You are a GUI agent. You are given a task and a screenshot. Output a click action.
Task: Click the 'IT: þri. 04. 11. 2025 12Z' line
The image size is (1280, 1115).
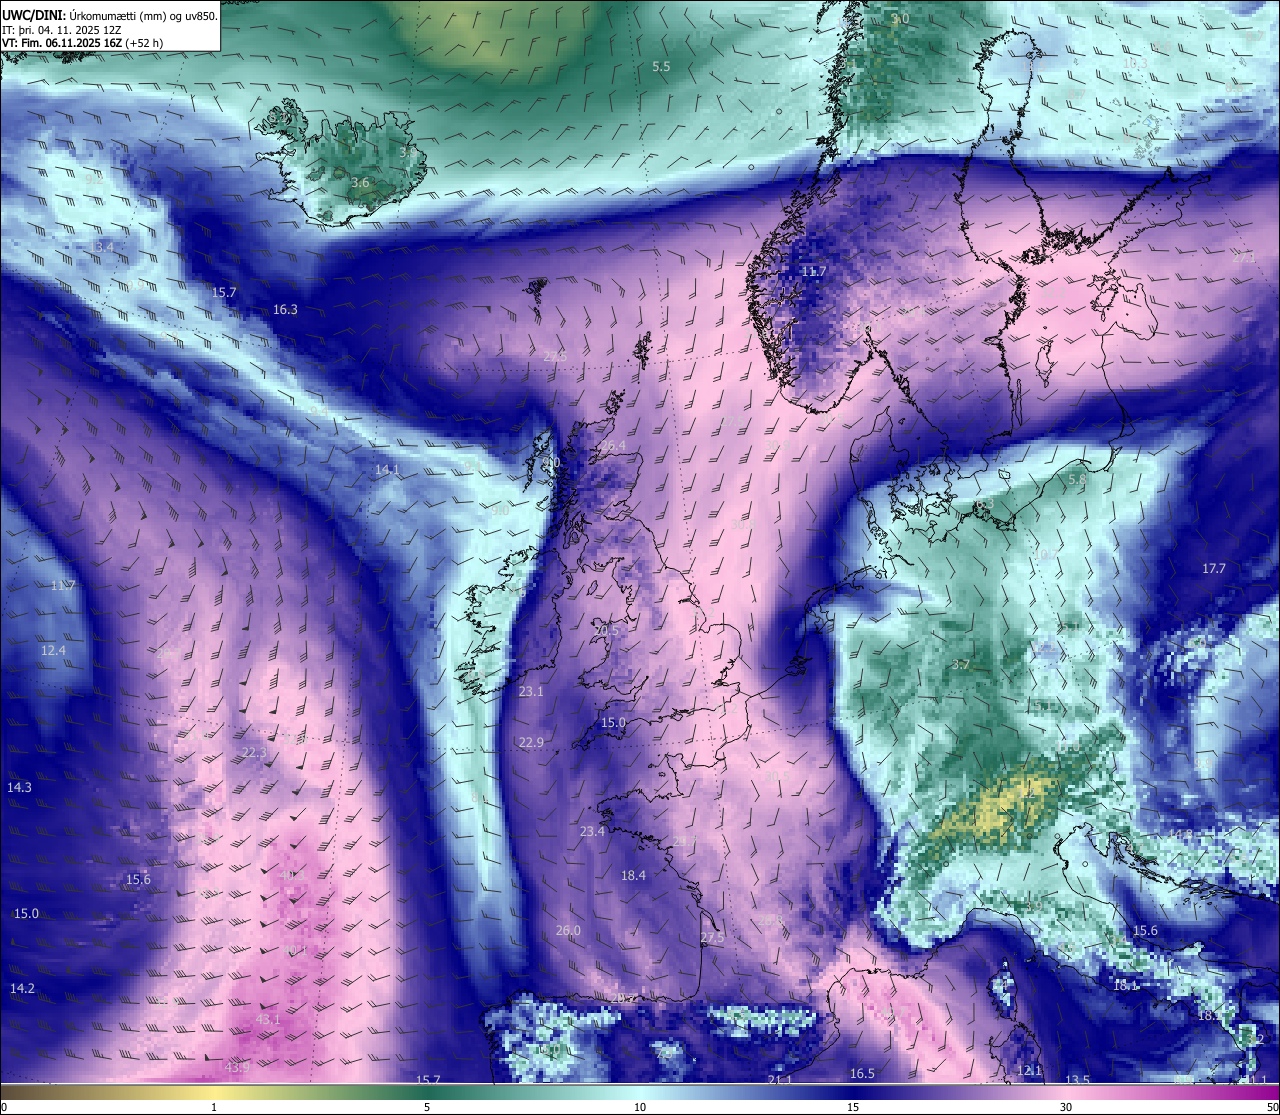click(62, 29)
